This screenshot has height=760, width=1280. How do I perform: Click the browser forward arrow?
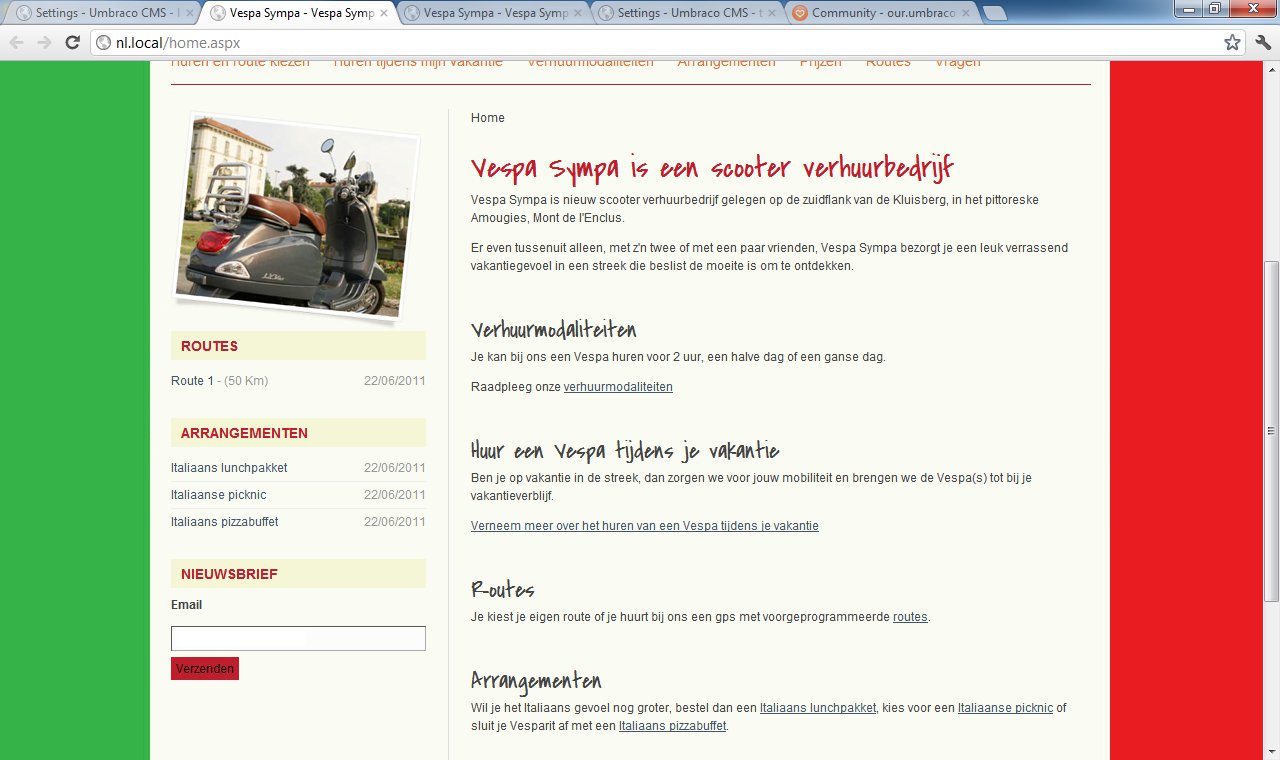tap(44, 43)
